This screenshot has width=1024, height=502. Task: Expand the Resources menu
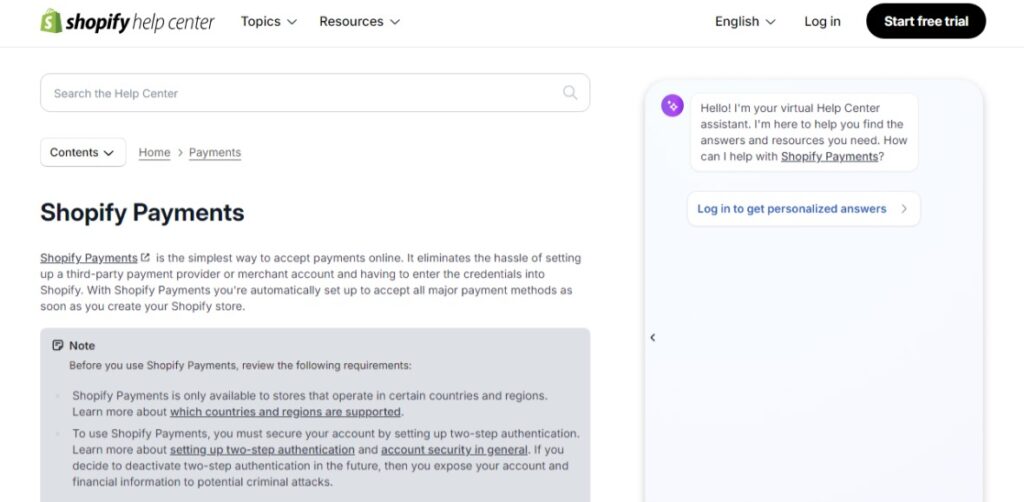click(x=359, y=22)
